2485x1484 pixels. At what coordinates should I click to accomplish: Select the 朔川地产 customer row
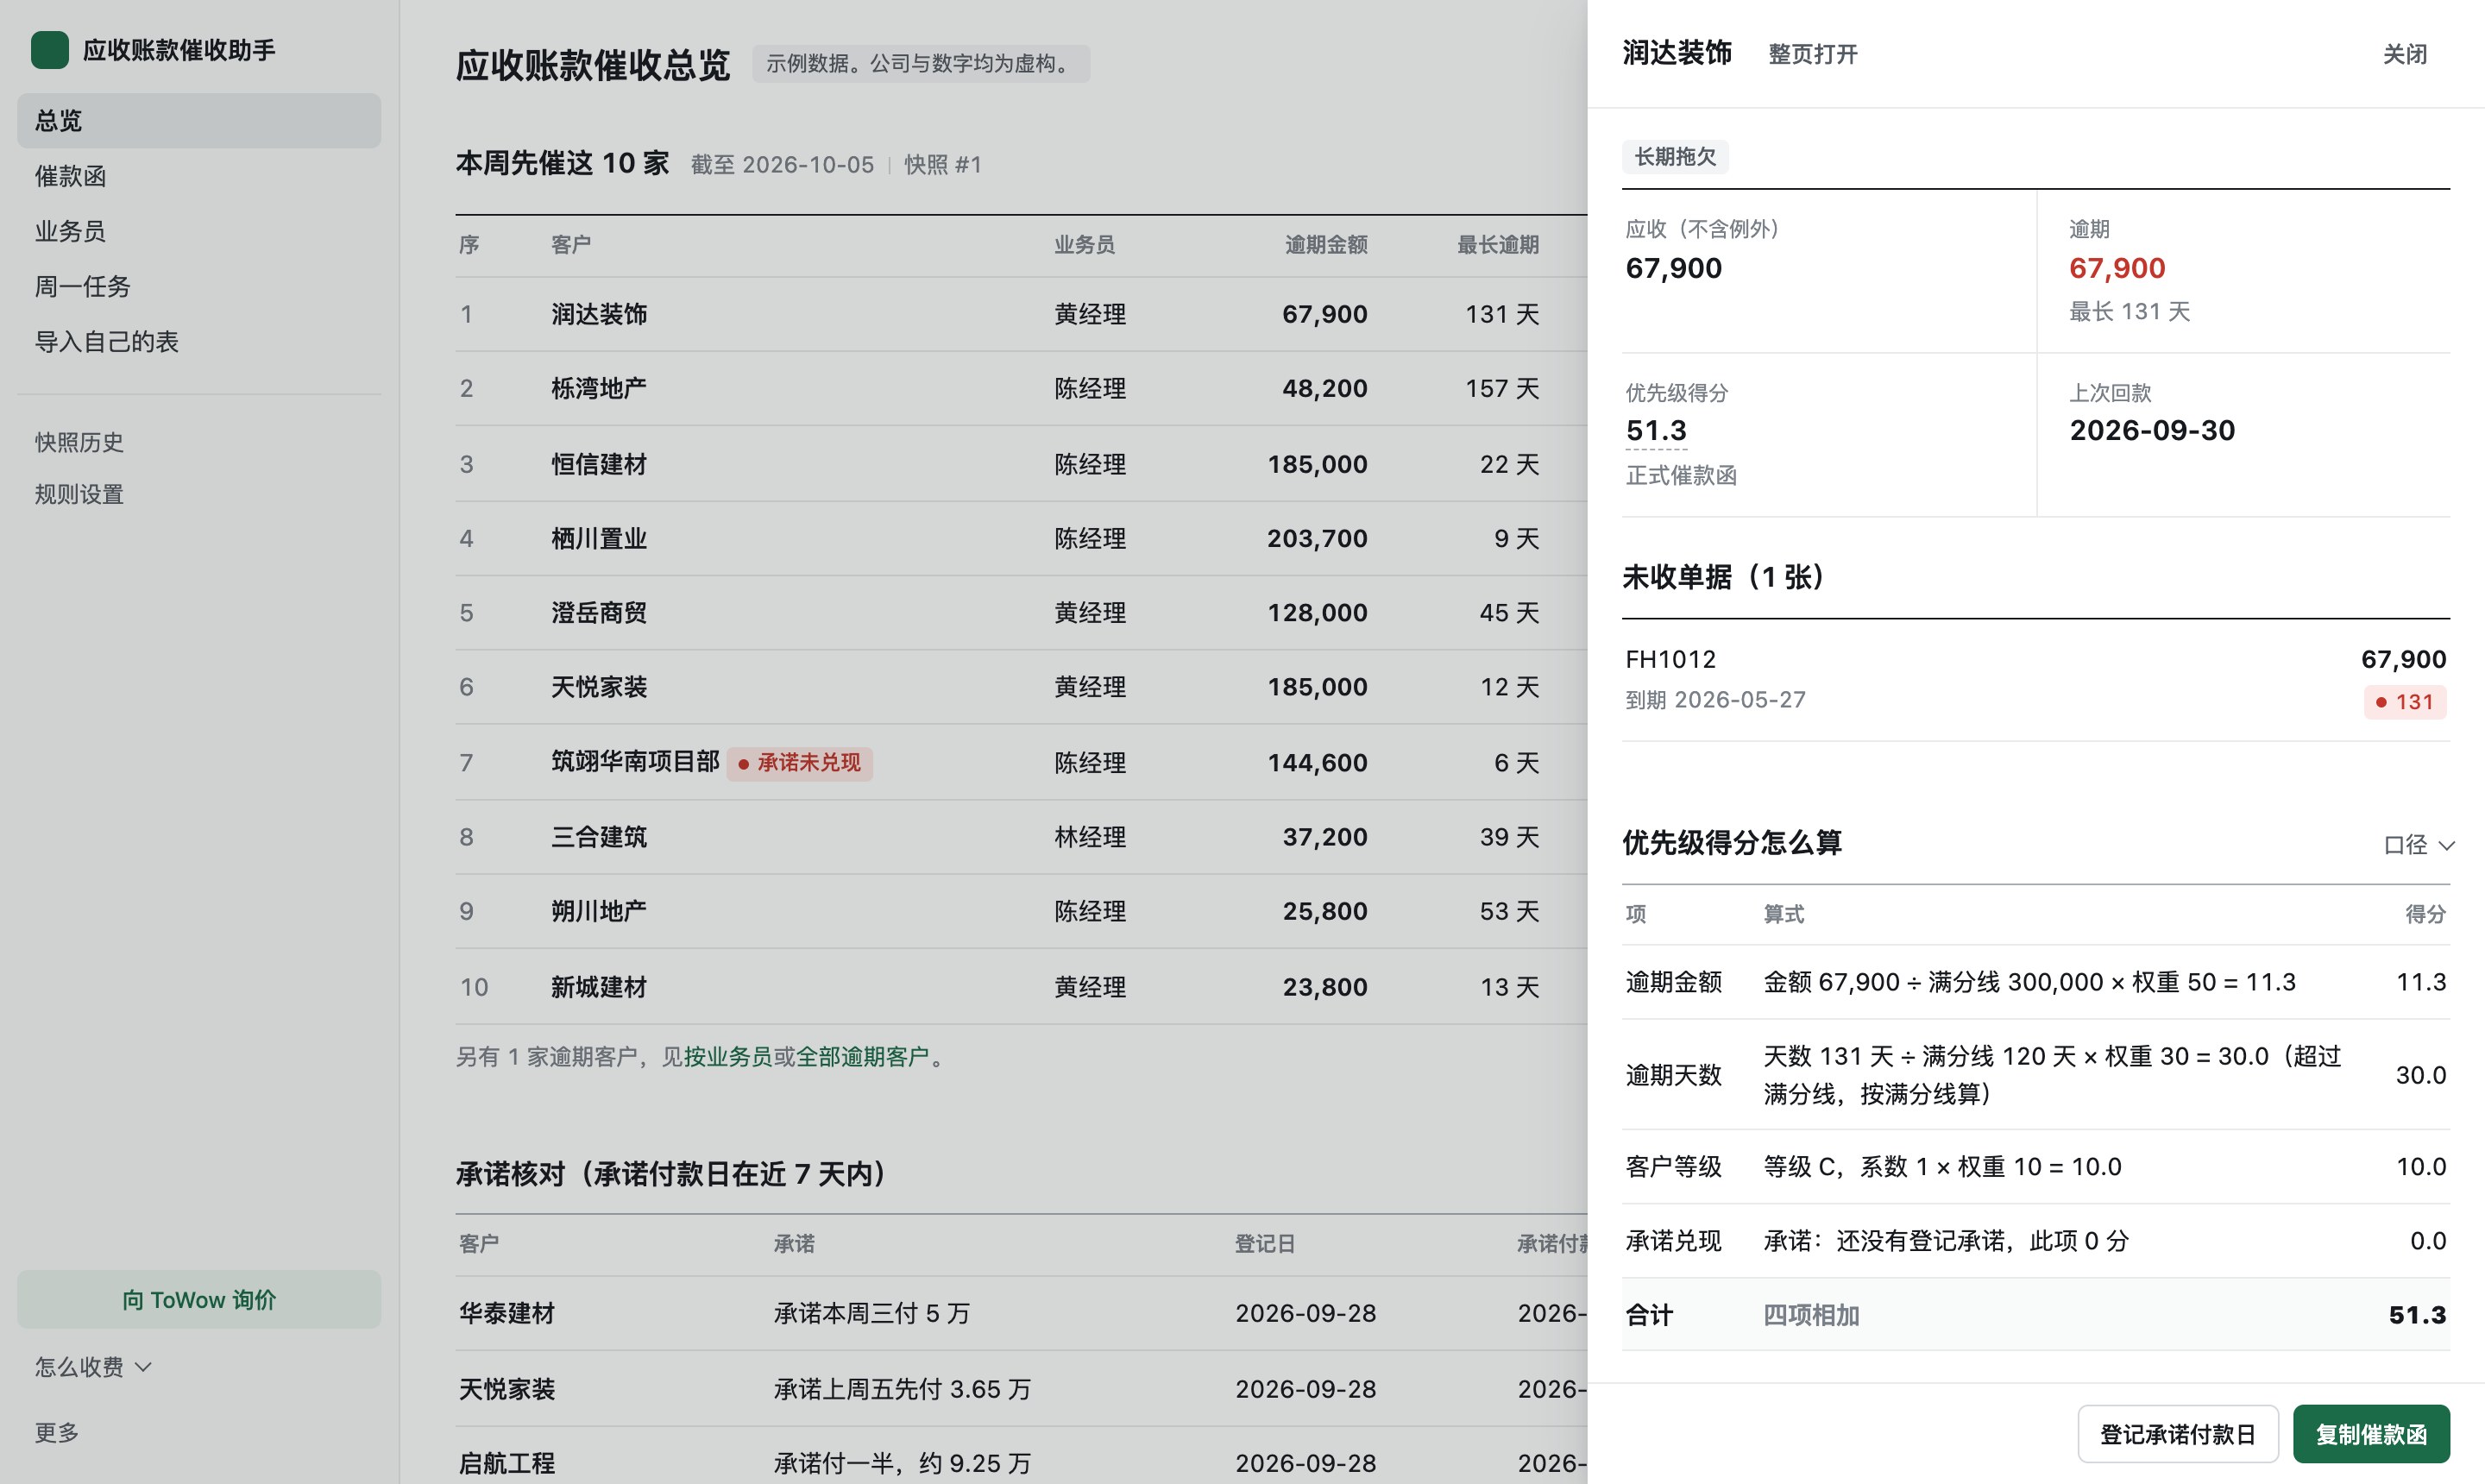1021,911
